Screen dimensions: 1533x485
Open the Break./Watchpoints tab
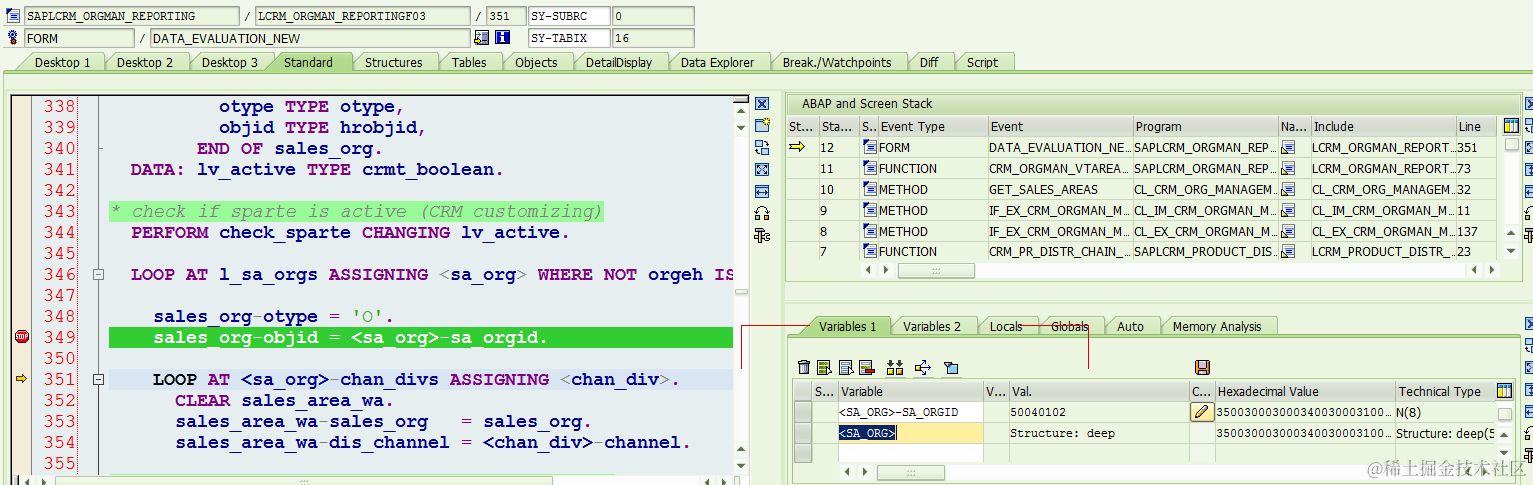pyautogui.click(x=836, y=62)
